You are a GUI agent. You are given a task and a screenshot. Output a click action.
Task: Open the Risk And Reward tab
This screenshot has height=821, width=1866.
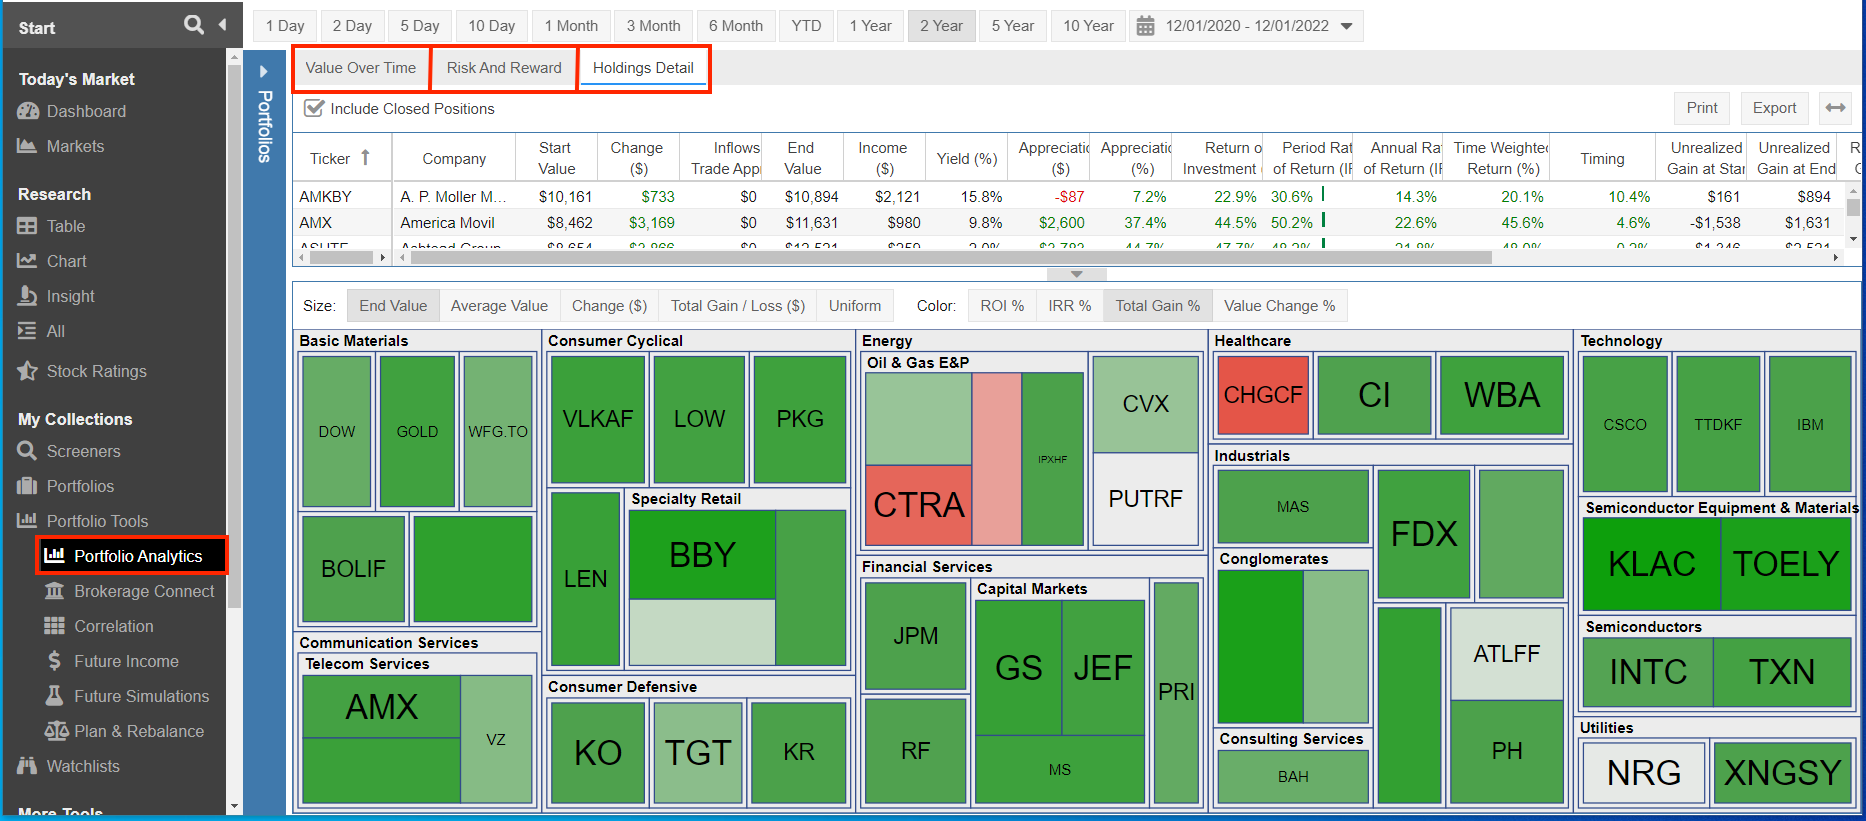click(x=504, y=68)
